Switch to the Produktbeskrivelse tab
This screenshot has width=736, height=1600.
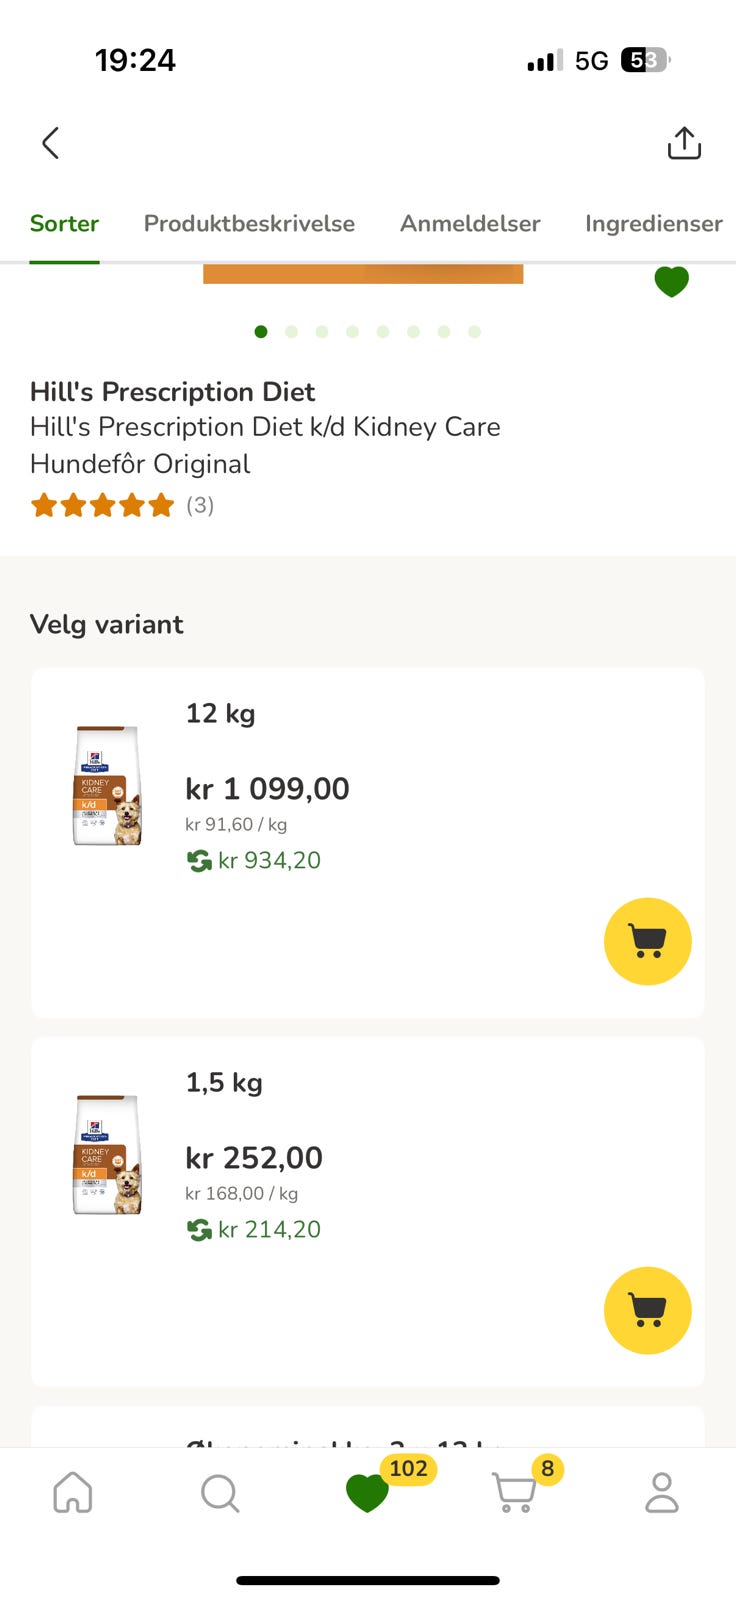249,223
